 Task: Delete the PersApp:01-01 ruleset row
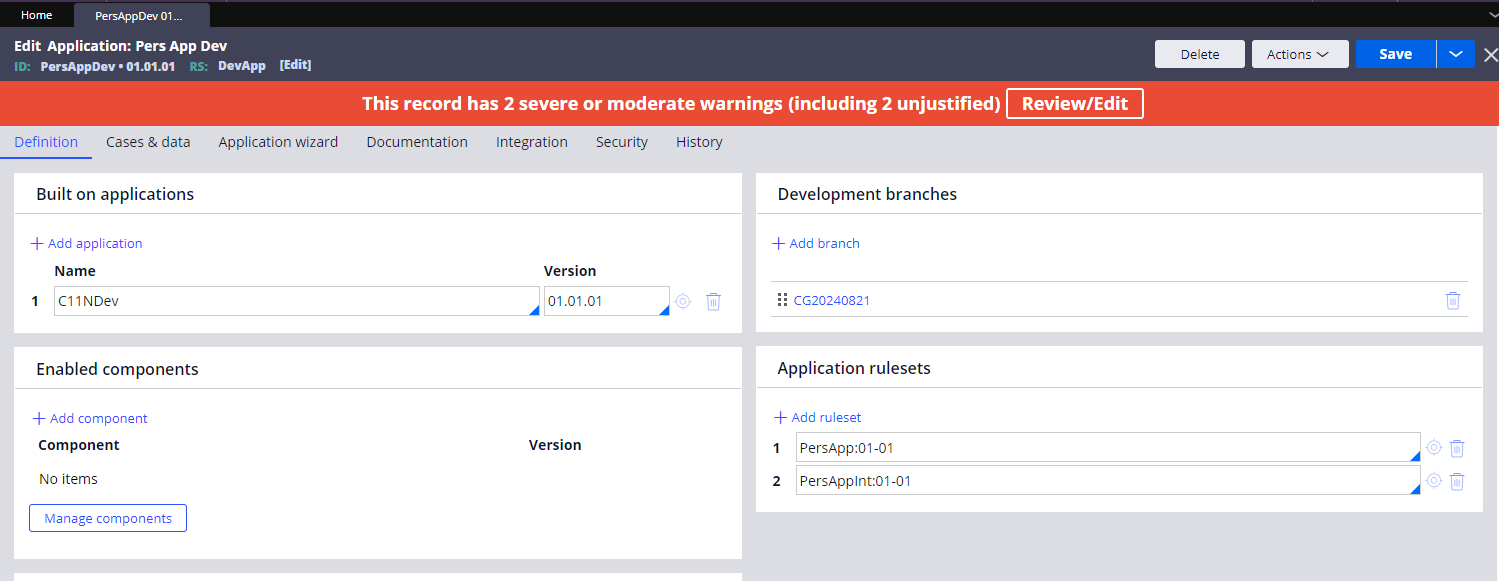[1457, 448]
